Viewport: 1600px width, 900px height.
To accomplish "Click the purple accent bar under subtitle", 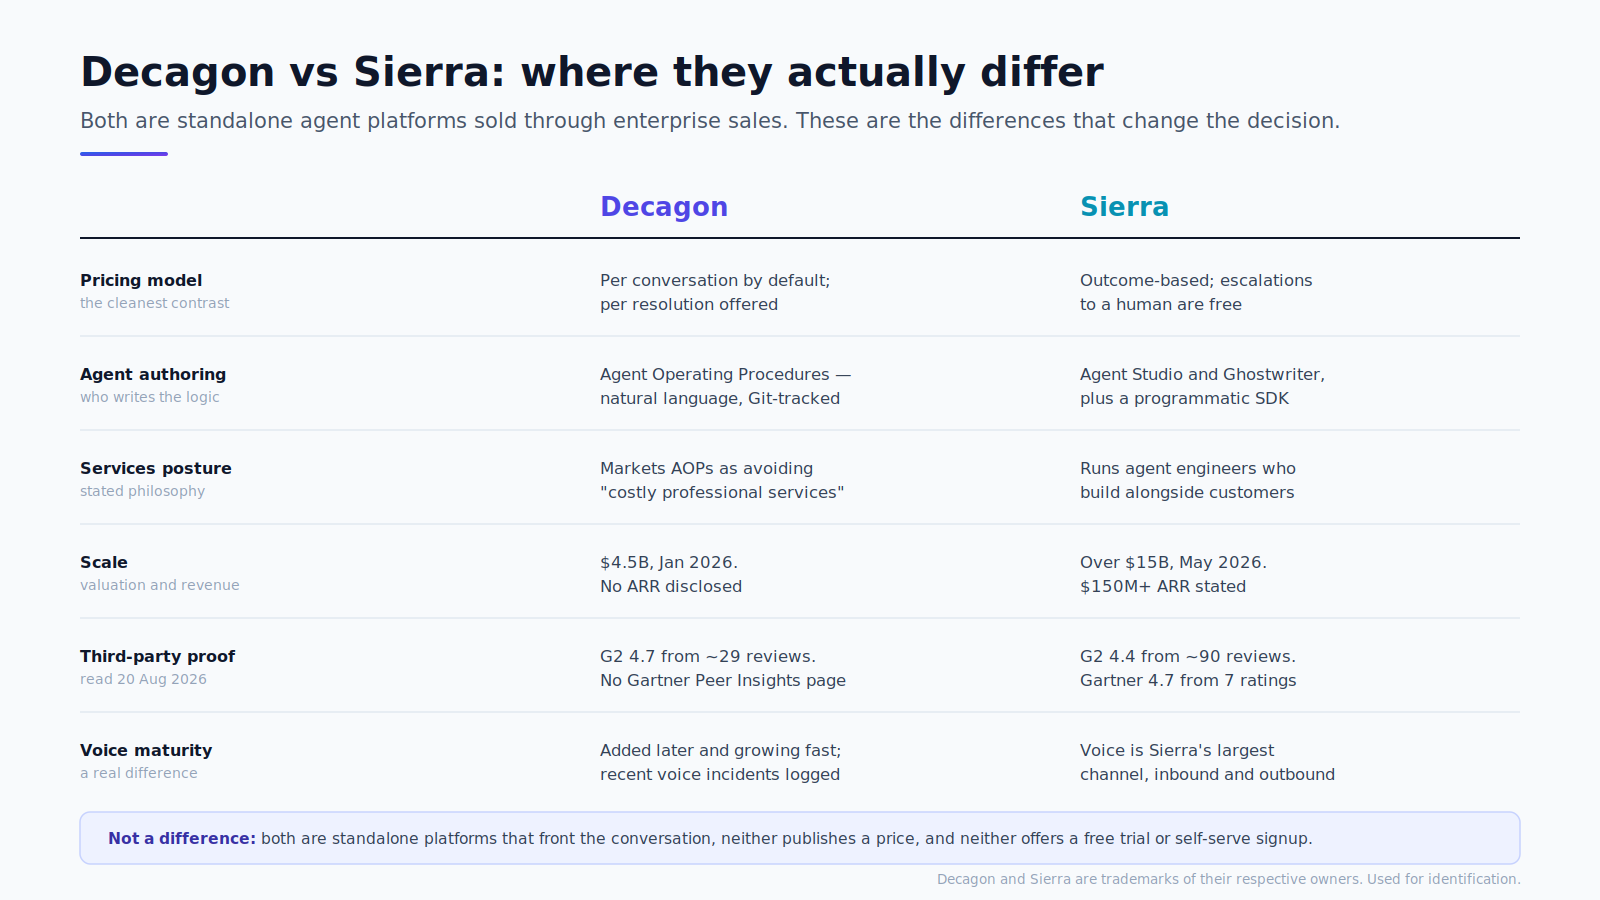I will tap(124, 154).
